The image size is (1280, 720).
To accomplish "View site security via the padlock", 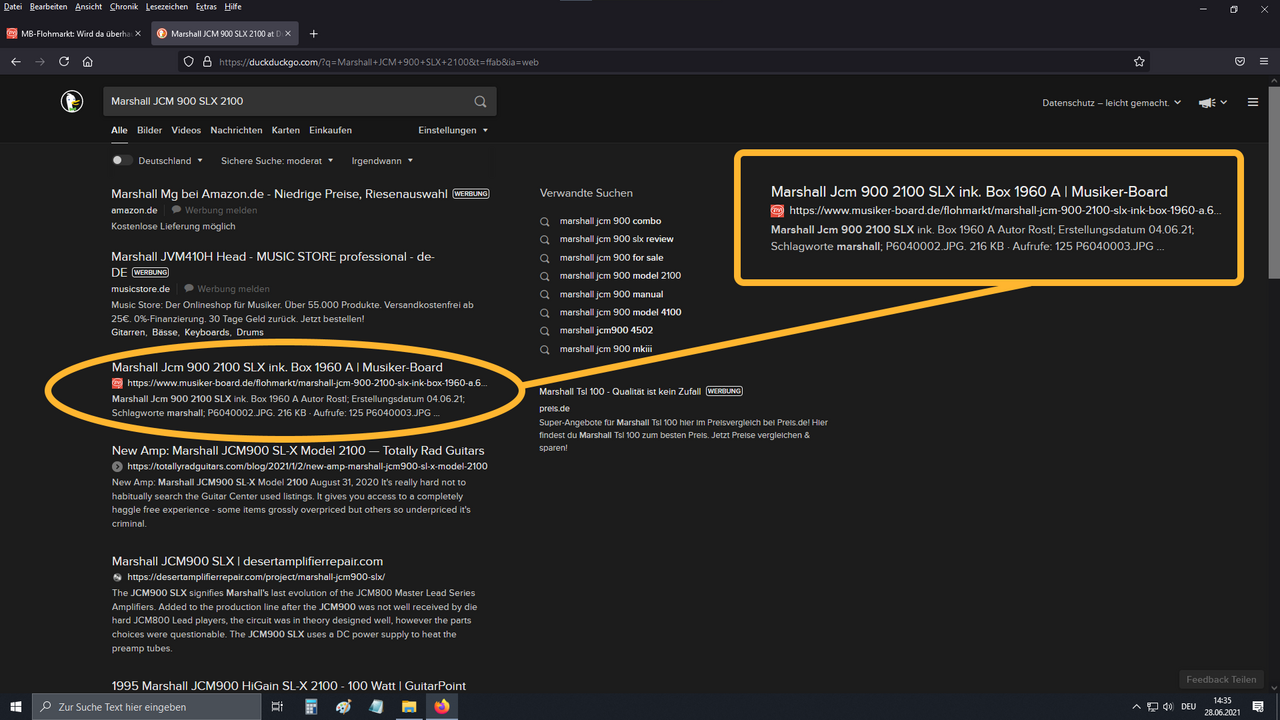I will [207, 61].
